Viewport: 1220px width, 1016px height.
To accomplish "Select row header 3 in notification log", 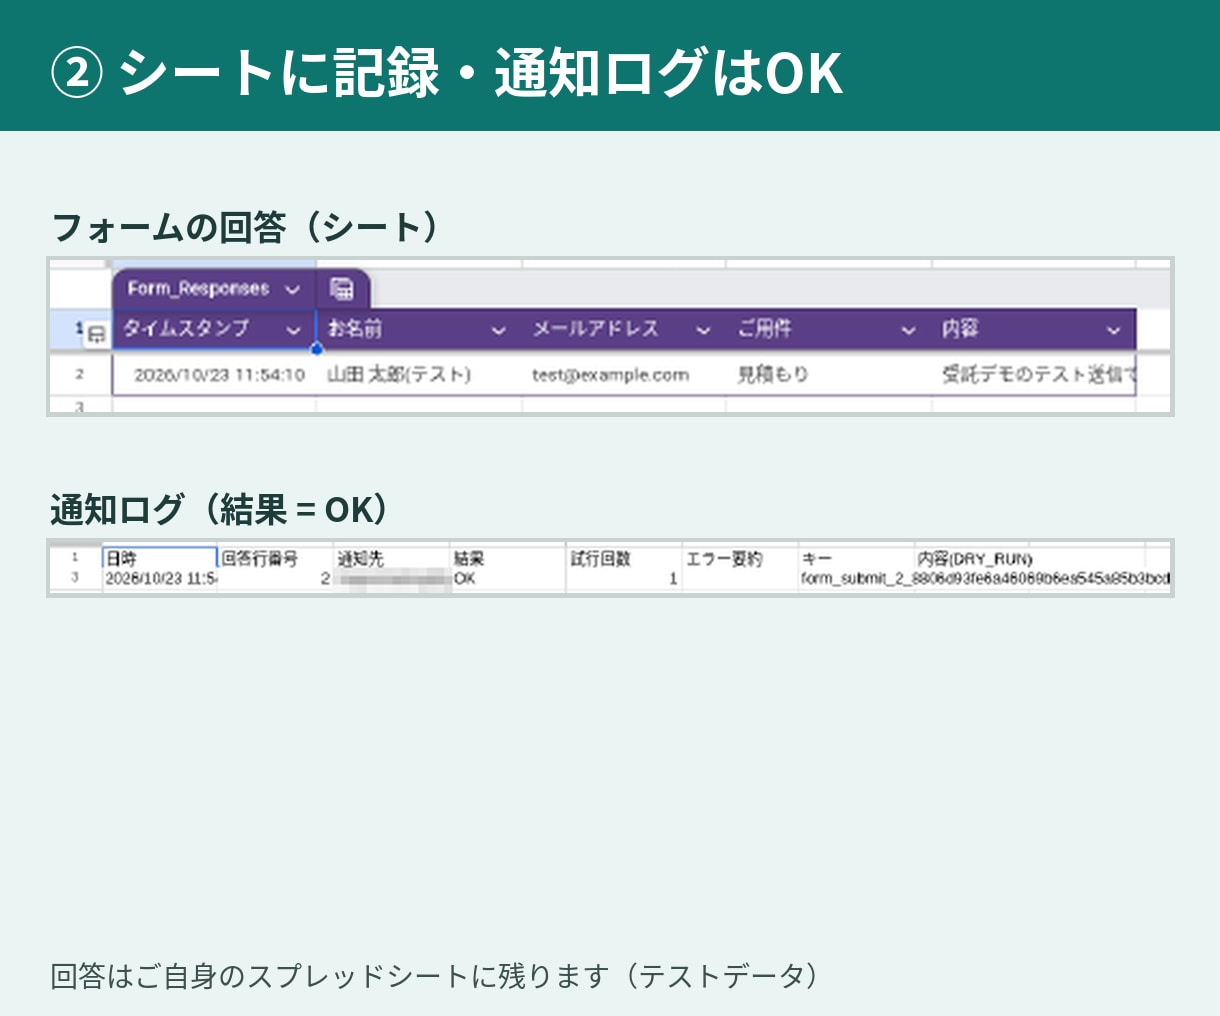I will point(75,578).
